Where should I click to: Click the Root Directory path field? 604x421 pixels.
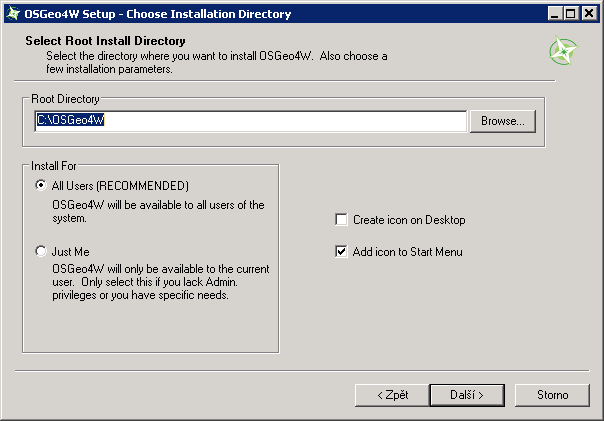(250, 121)
